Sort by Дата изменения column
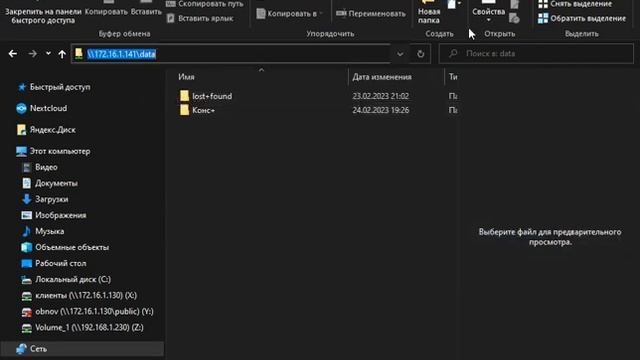 click(382, 77)
